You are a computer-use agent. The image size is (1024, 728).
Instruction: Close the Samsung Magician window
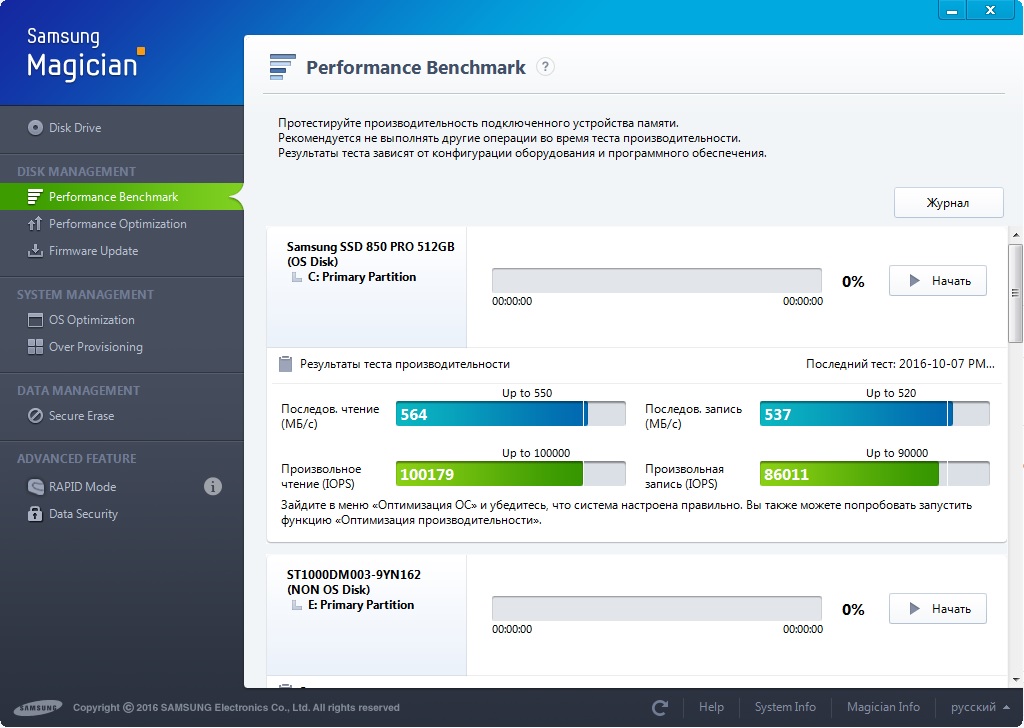point(990,10)
